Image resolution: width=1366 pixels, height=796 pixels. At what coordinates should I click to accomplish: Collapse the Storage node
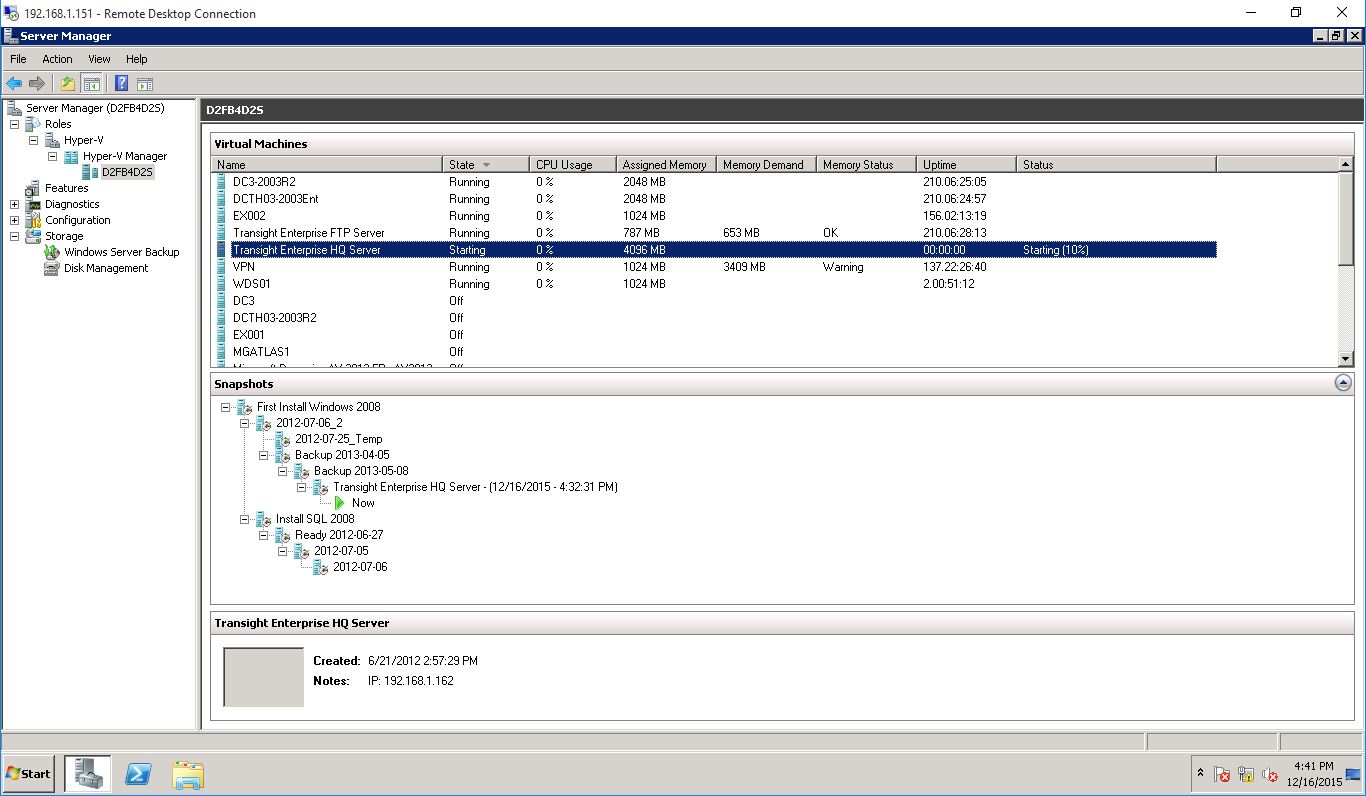[15, 236]
